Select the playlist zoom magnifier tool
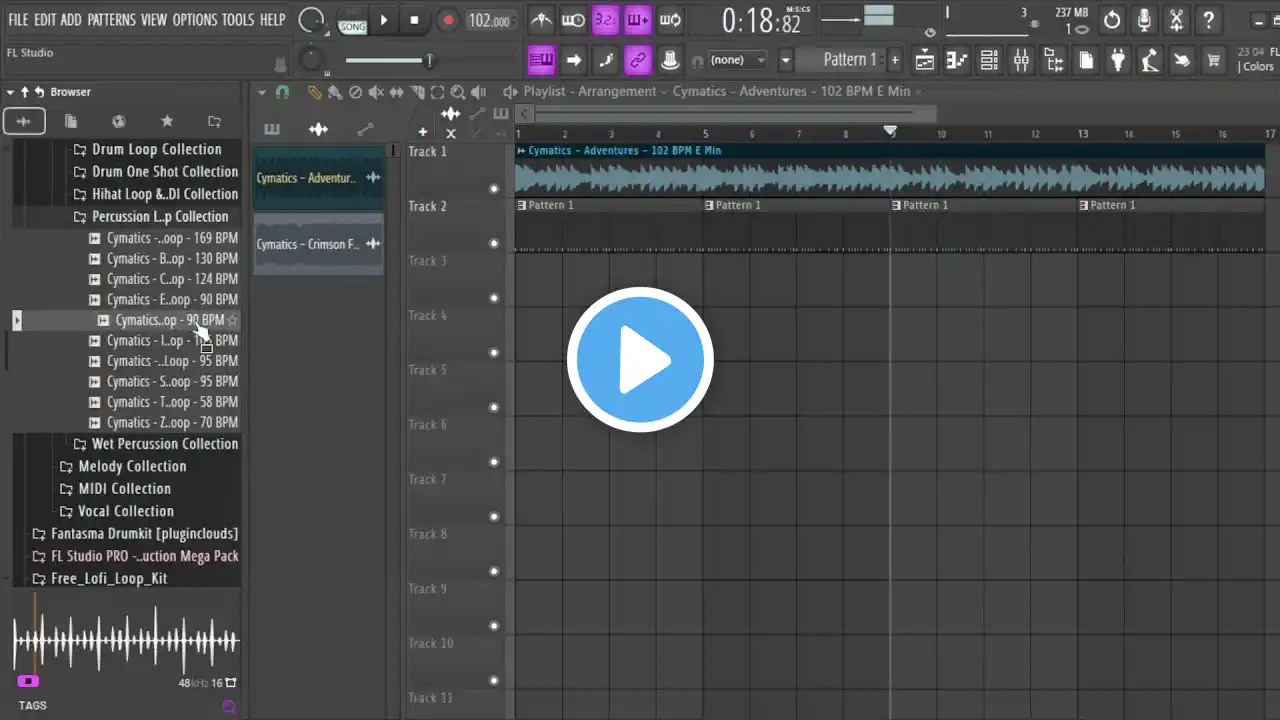The height and width of the screenshot is (720, 1280). point(457,92)
